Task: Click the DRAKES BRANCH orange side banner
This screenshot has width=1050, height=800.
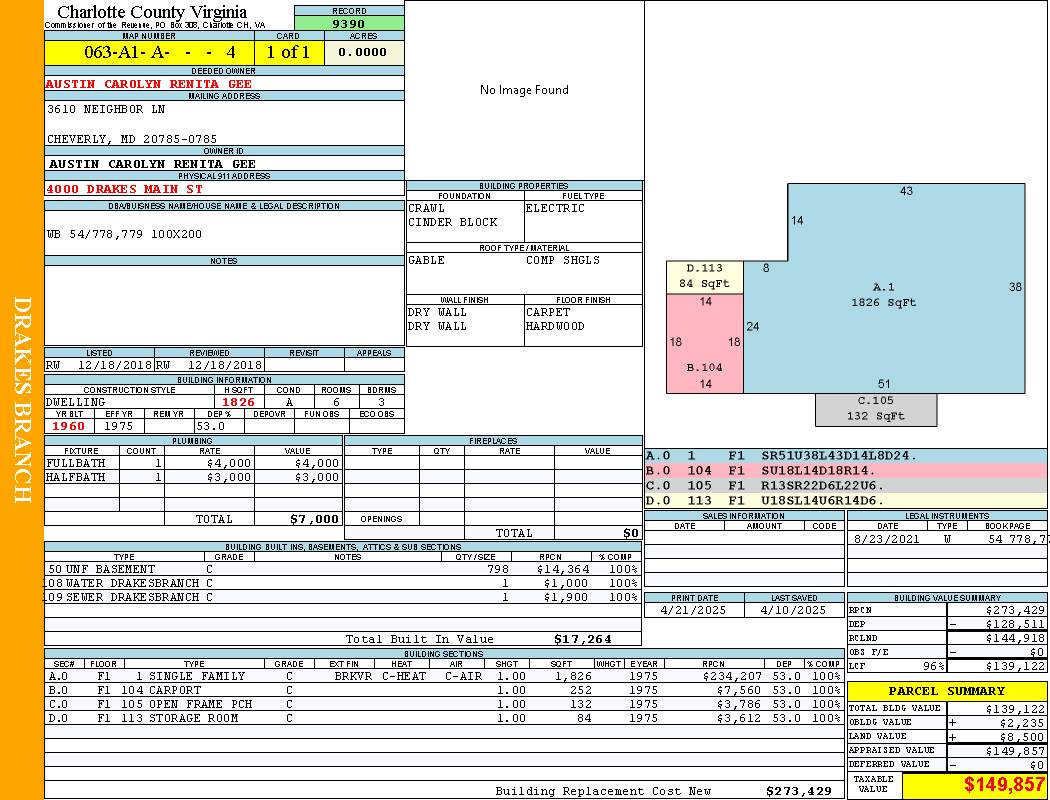Action: (22, 400)
